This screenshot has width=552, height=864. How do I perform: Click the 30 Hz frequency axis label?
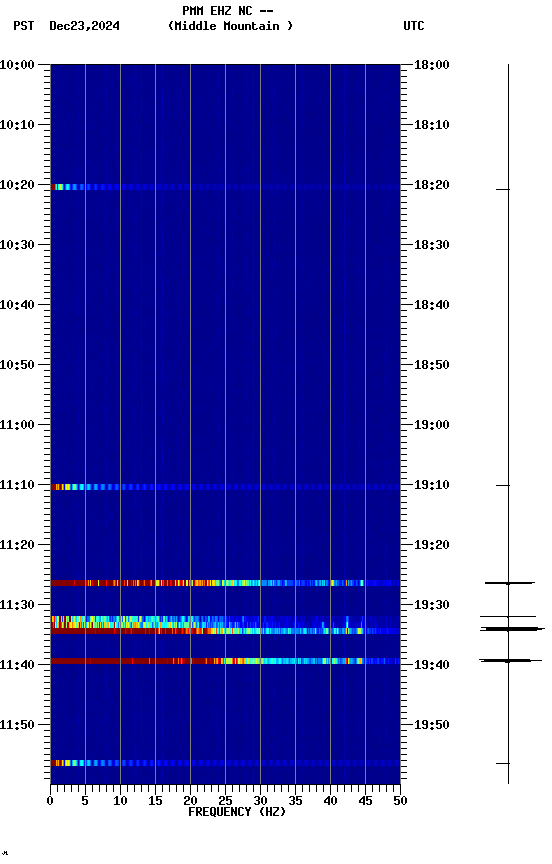click(x=260, y=801)
